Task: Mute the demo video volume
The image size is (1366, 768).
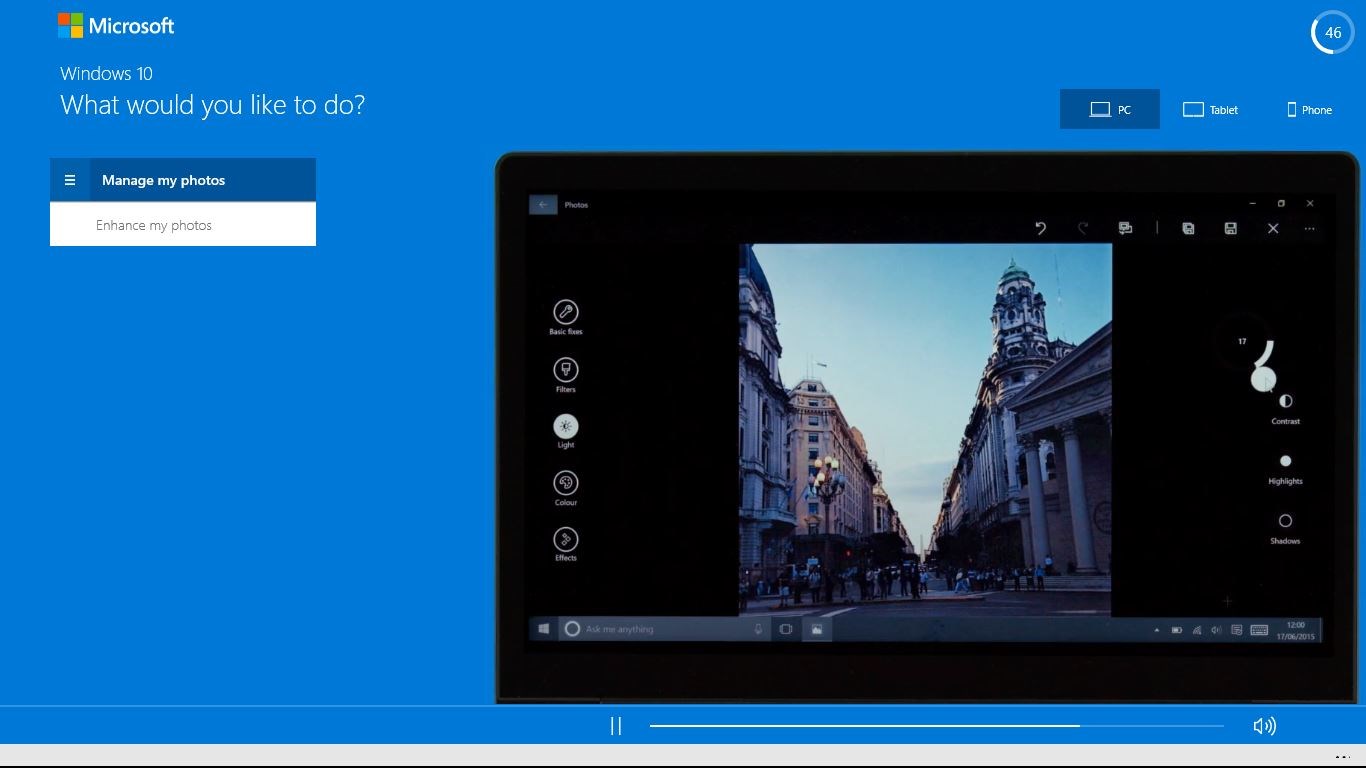Action: 1264,726
